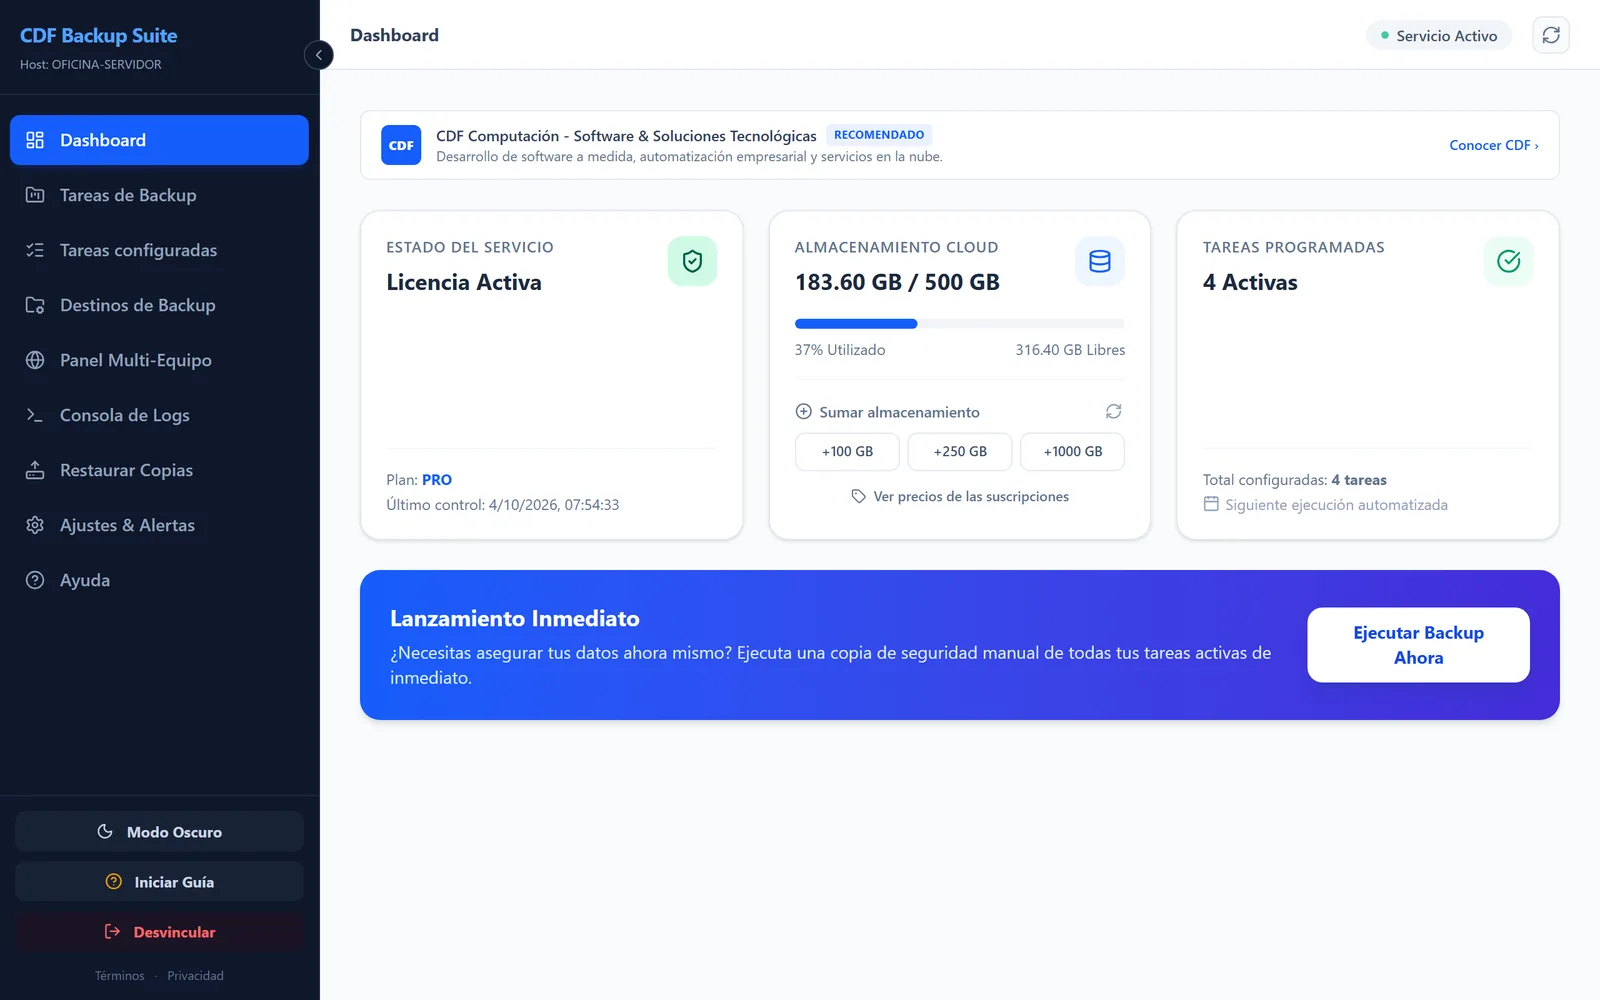Add +1000 GB of storage
This screenshot has width=1600, height=1000.
coord(1073,452)
